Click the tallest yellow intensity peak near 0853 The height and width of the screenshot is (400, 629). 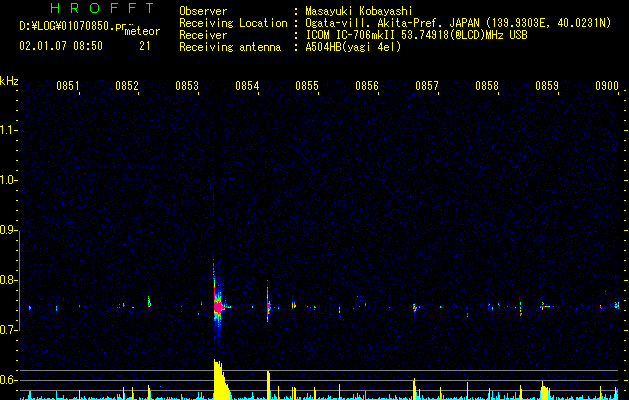(x=220, y=379)
